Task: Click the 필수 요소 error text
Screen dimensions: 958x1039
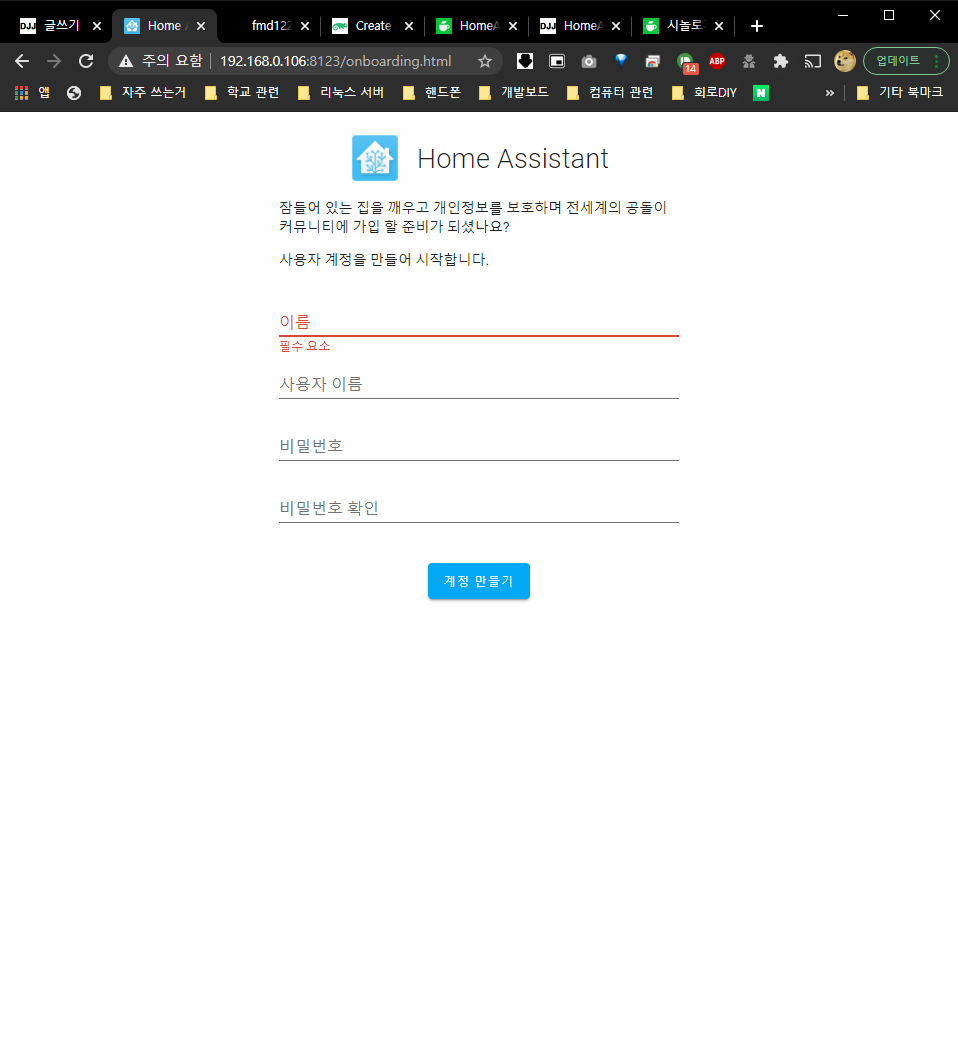Action: pyautogui.click(x=305, y=346)
